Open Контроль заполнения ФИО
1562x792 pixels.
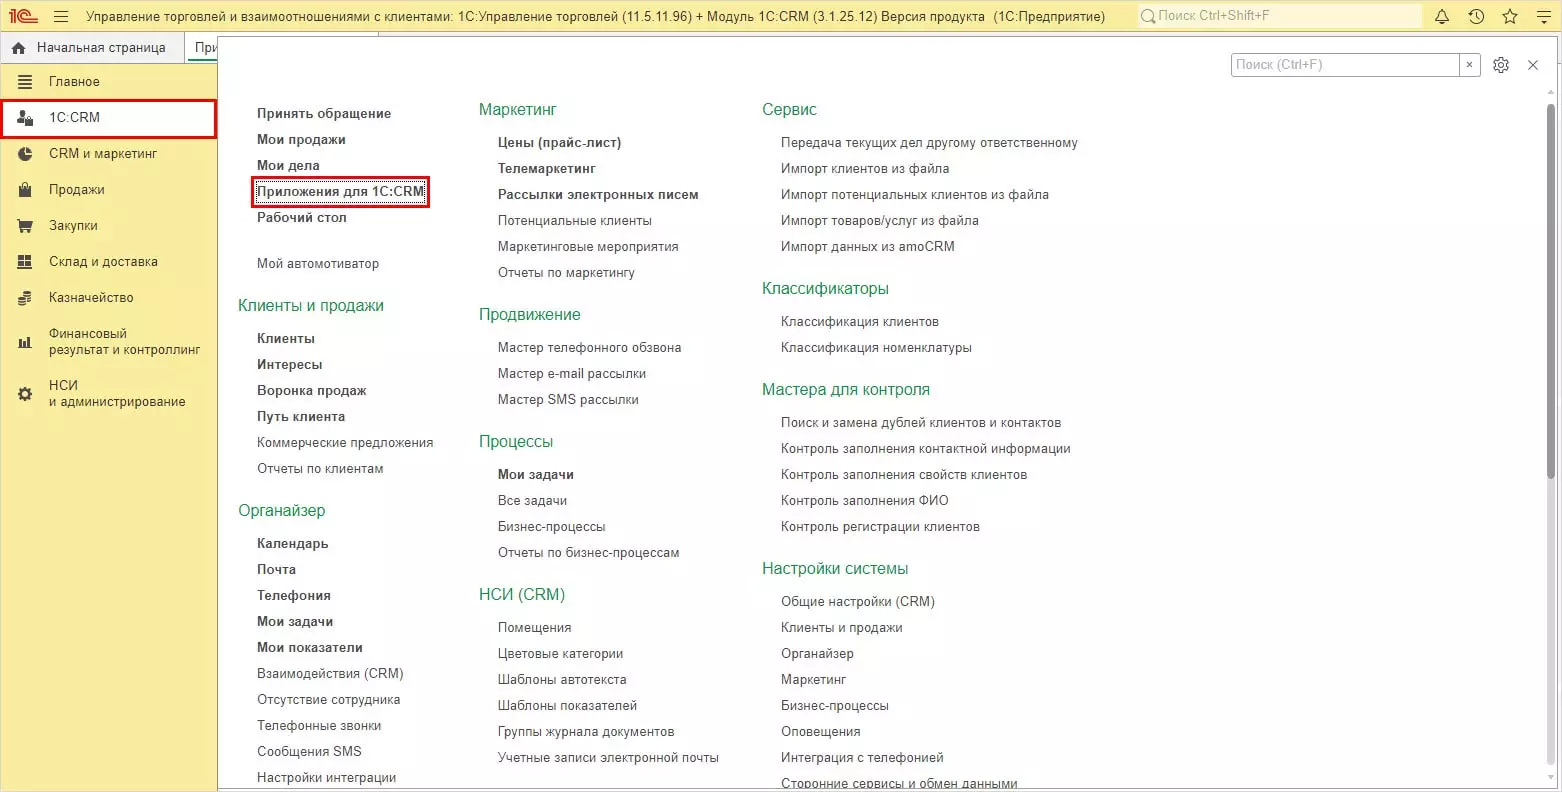(x=865, y=501)
